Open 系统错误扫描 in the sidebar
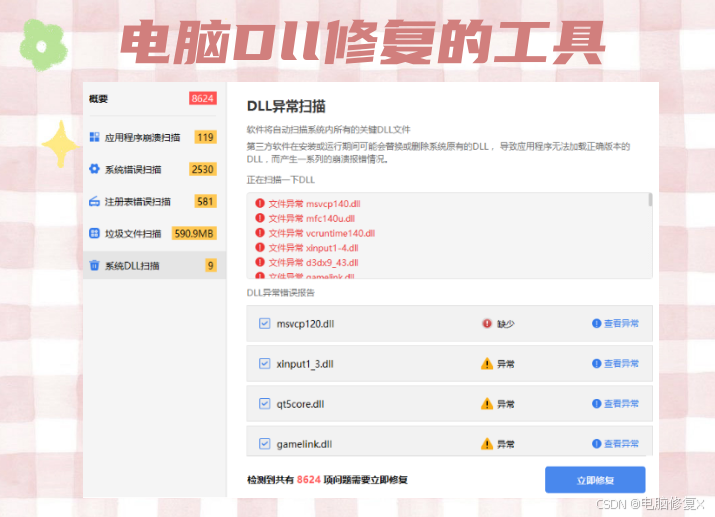The image size is (715, 517). click(x=154, y=169)
